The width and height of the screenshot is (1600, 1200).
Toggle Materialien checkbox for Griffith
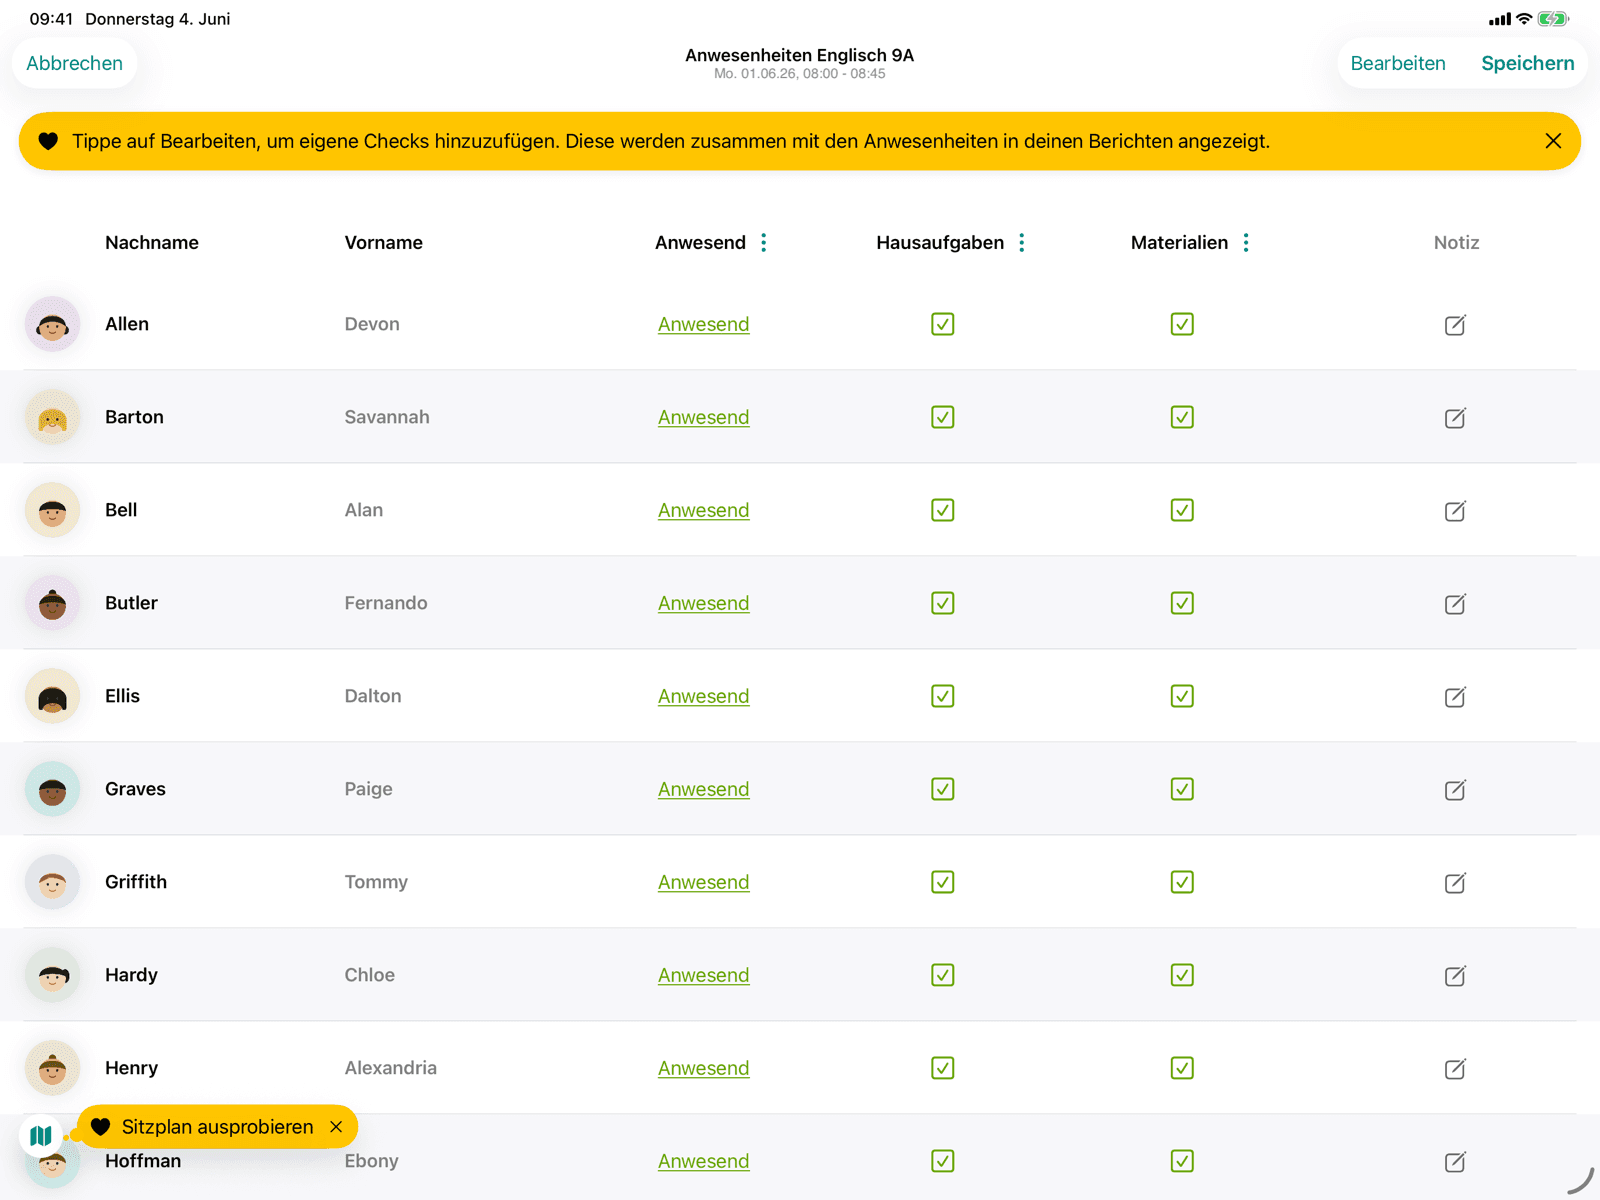click(1182, 882)
